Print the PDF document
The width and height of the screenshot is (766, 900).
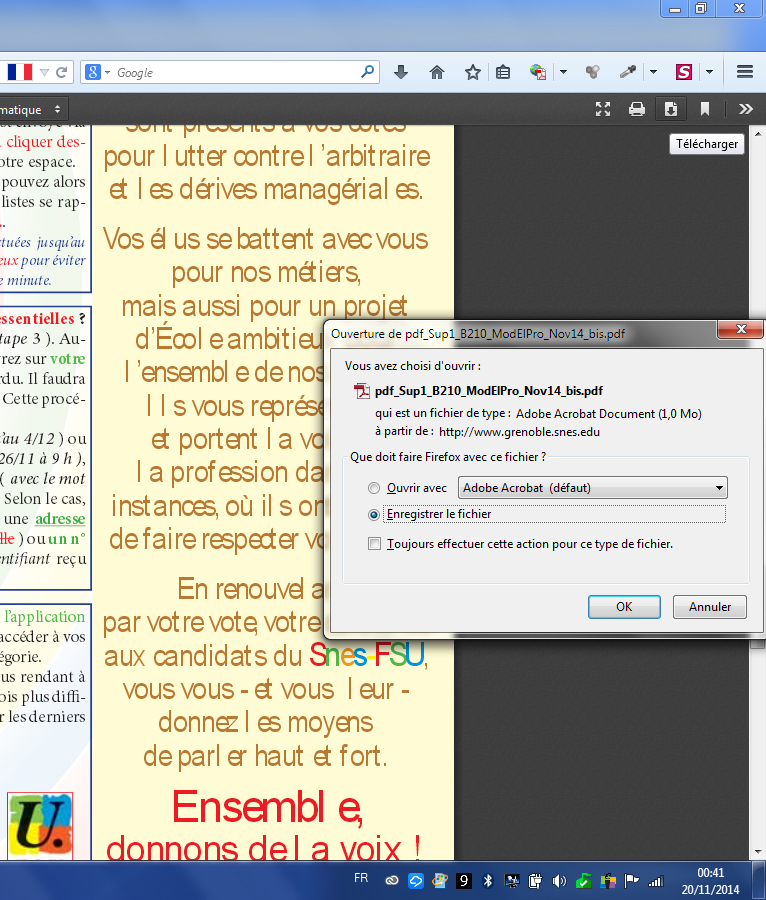pos(636,109)
